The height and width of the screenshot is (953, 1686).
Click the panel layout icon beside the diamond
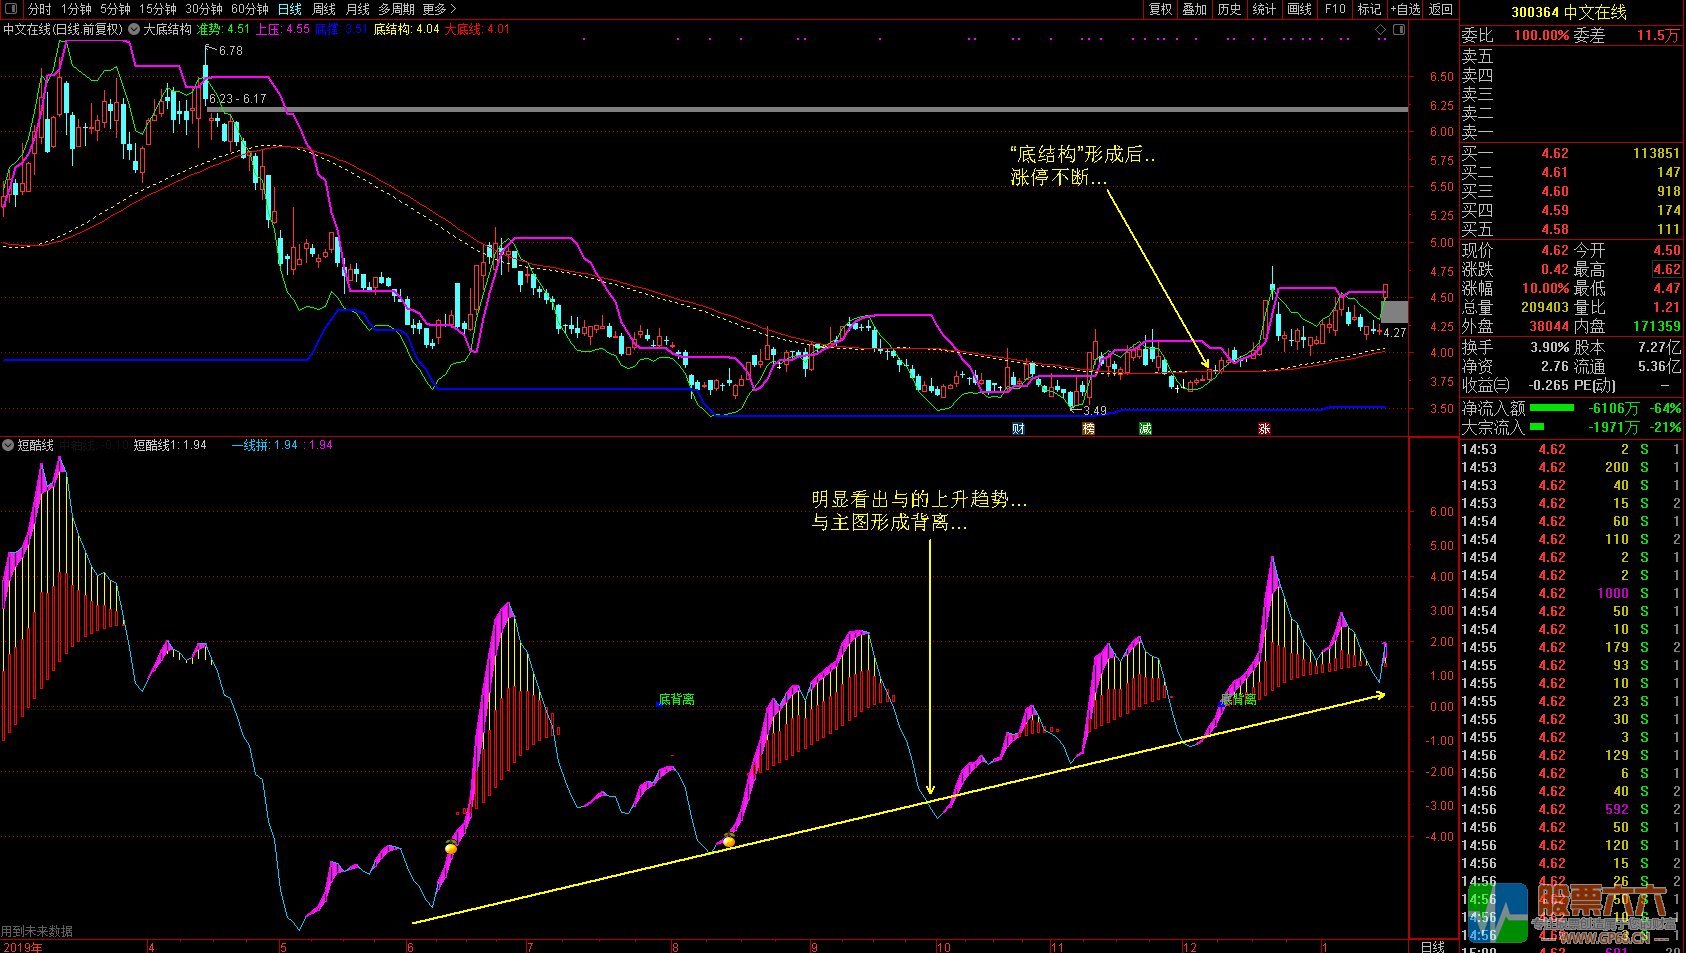[1399, 30]
